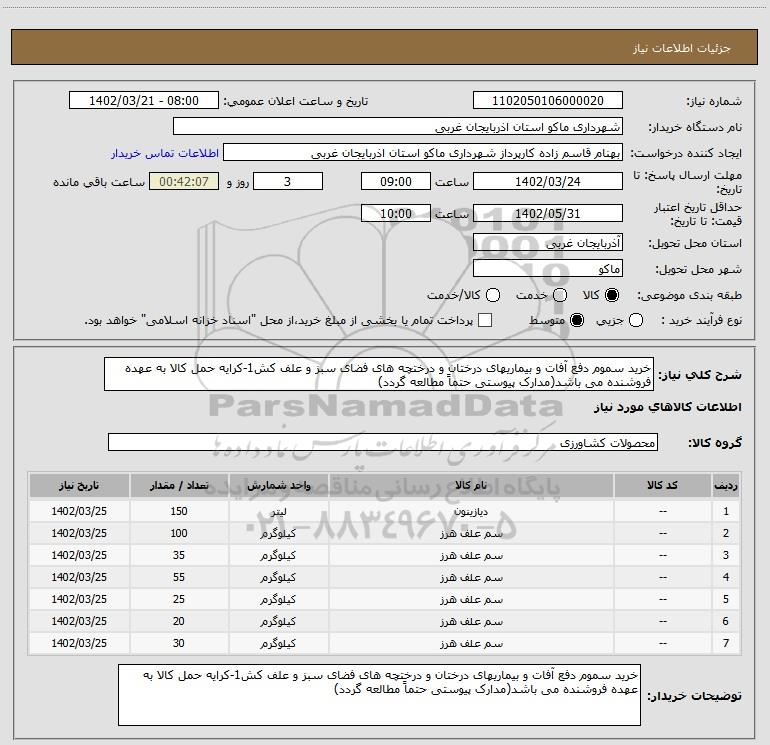This screenshot has width=770, height=745.
Task: Click the تعداد / مقدار column header
Action: pyautogui.click(x=179, y=486)
